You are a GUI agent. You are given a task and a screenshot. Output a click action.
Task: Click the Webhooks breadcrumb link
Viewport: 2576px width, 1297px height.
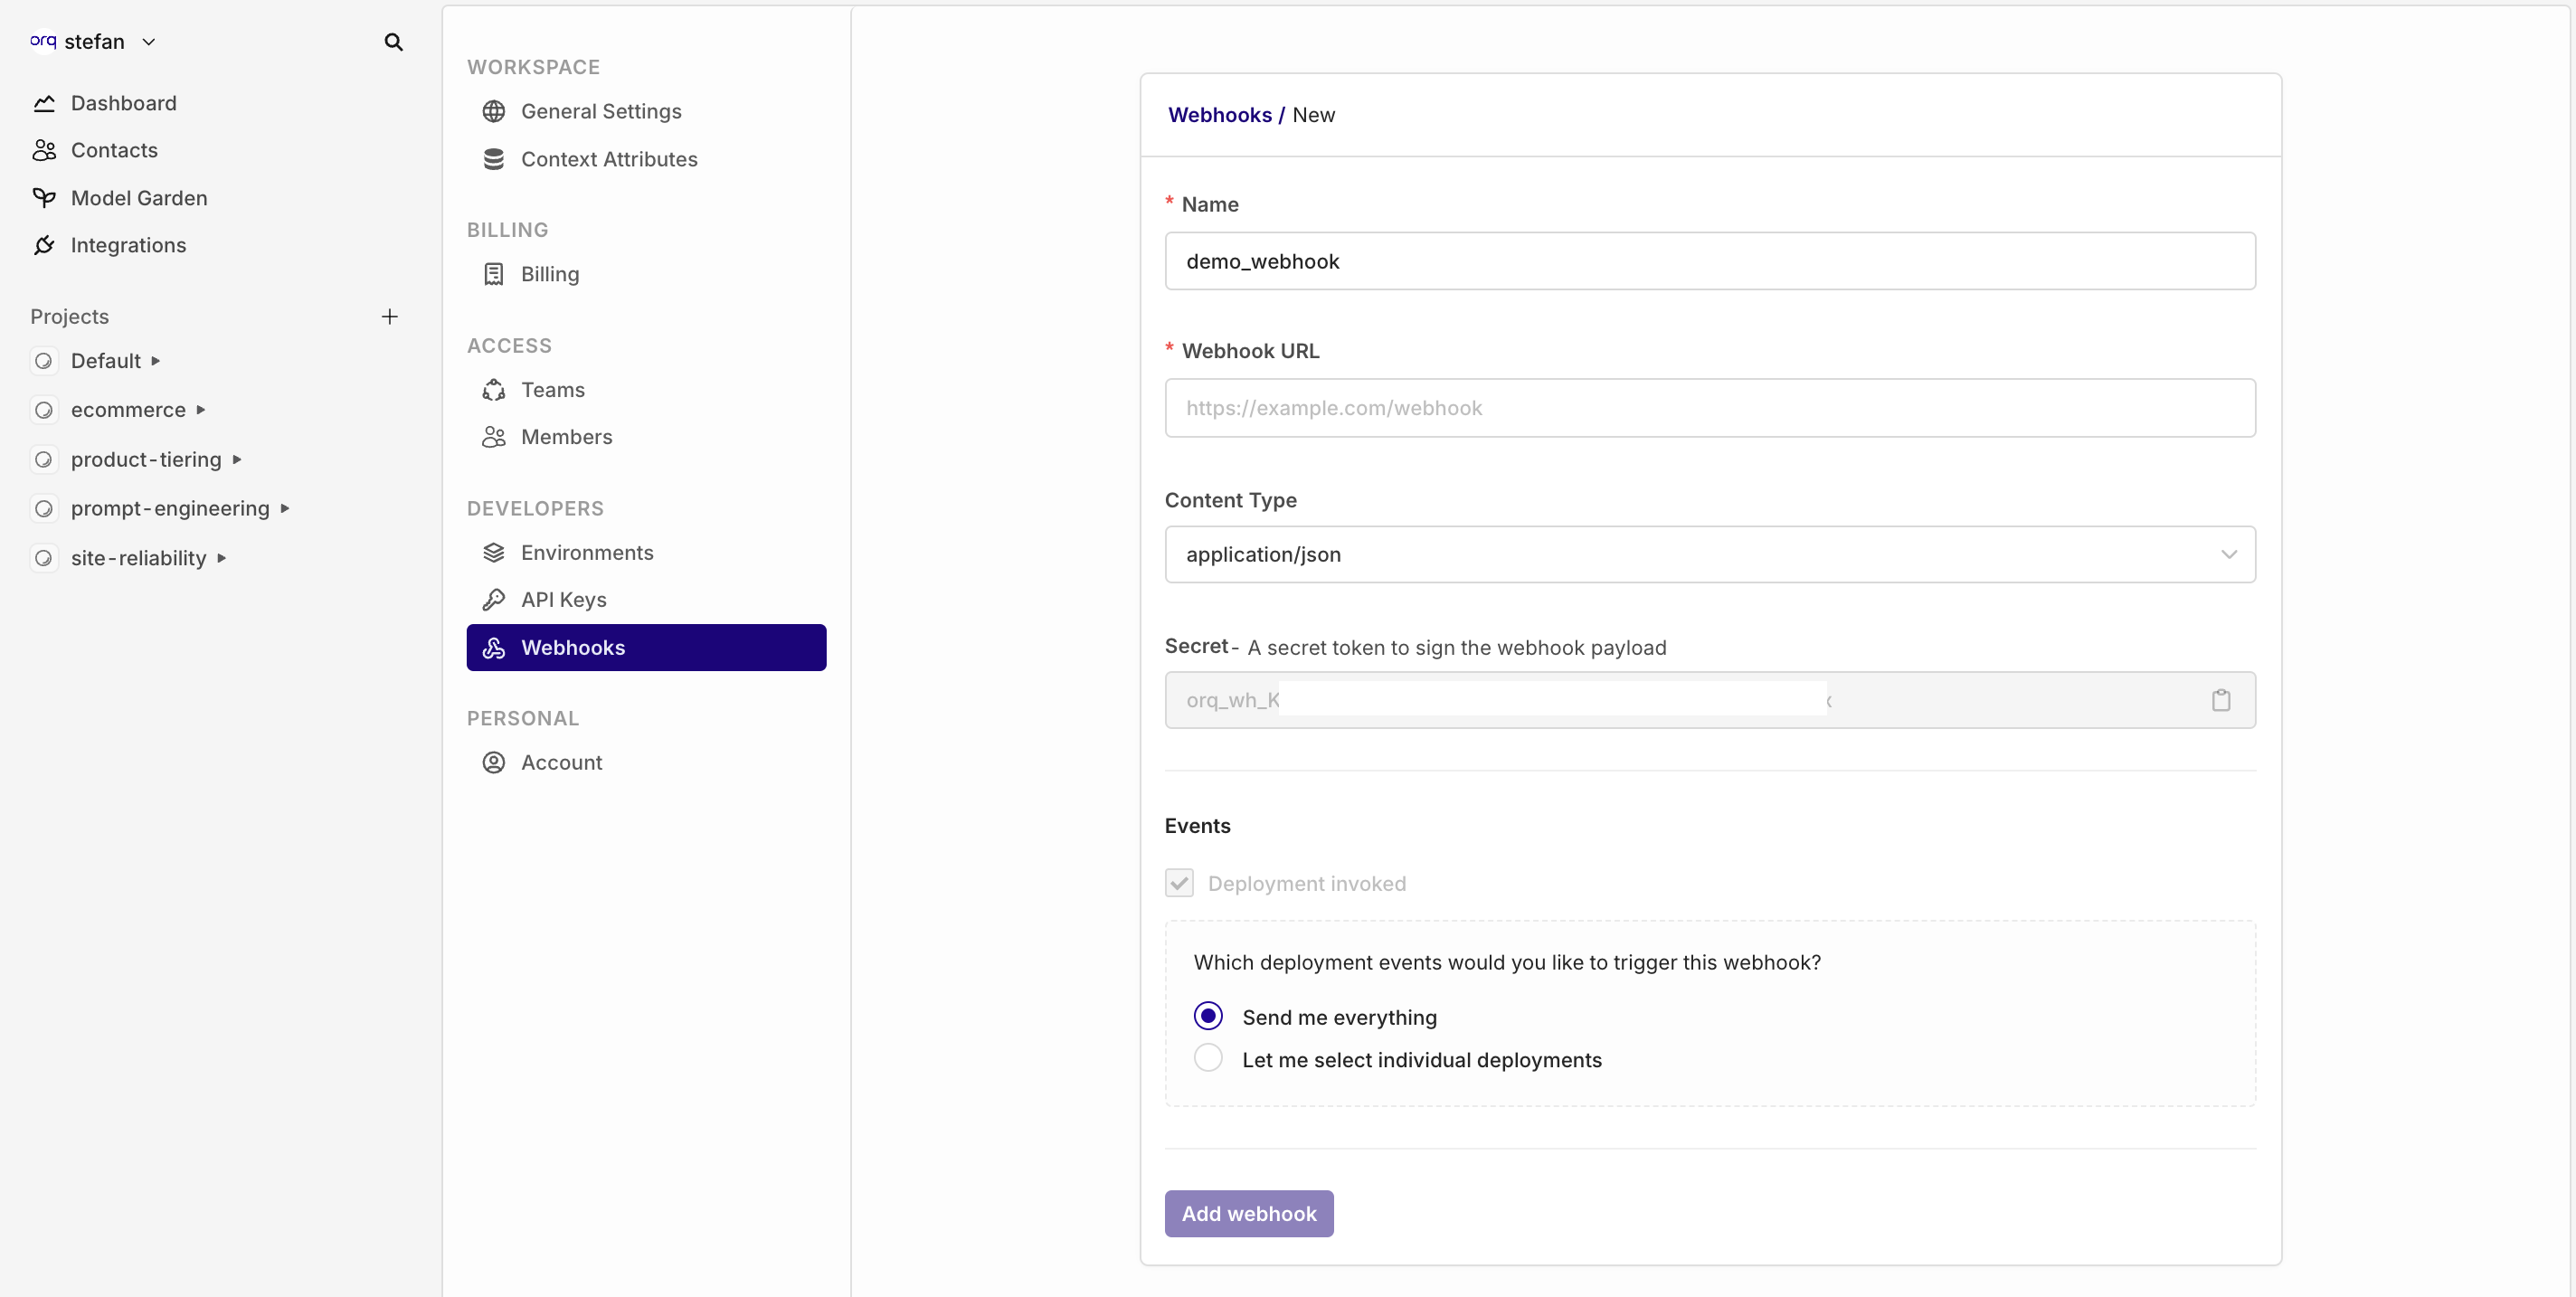pos(1219,115)
